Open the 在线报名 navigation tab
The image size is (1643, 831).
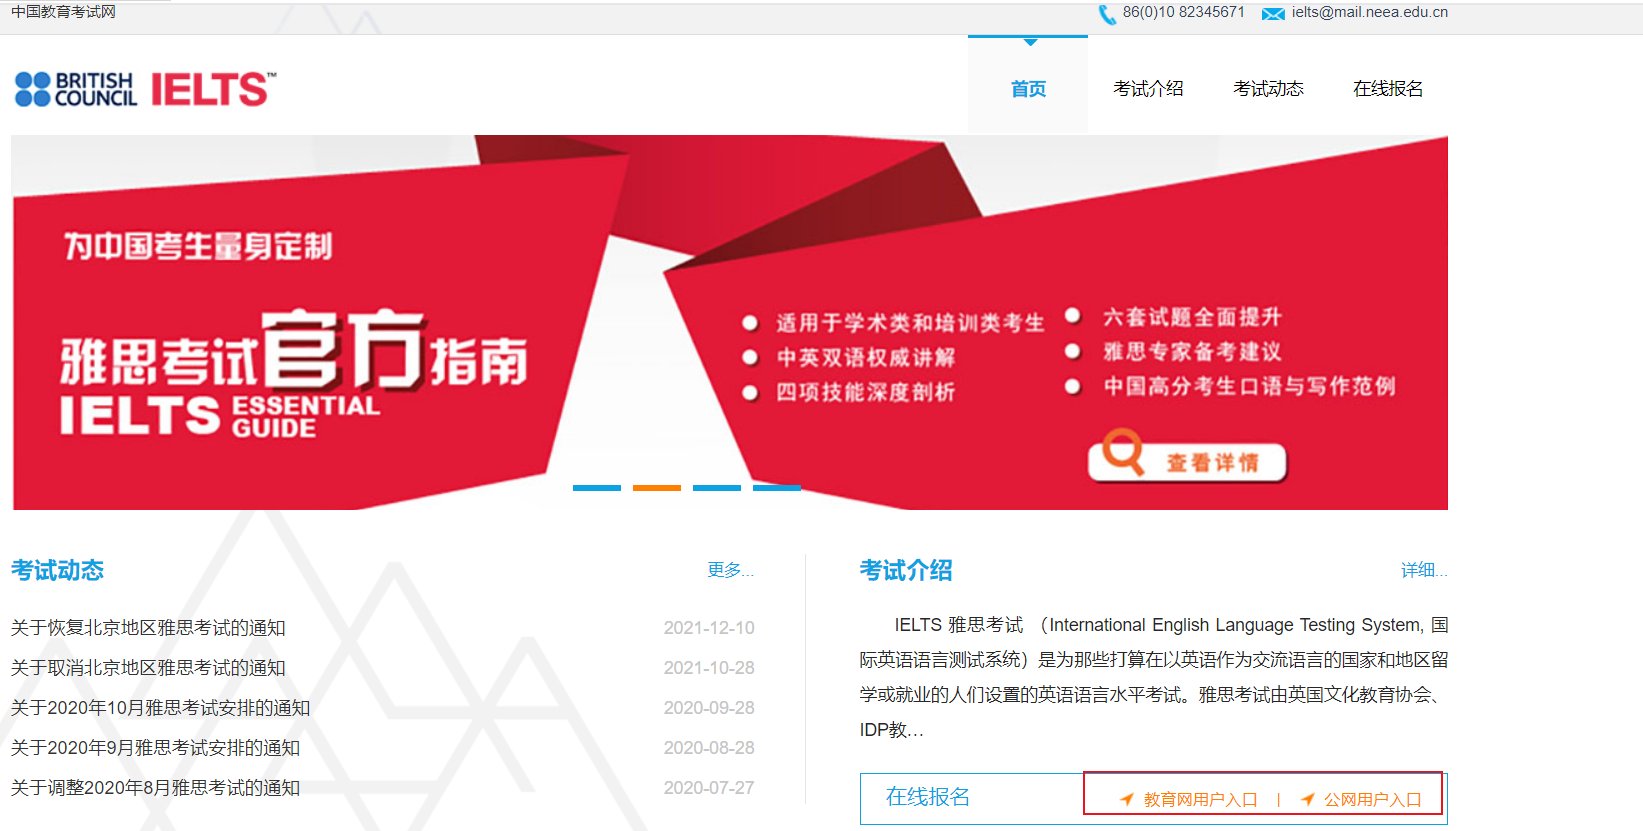[x=1388, y=88]
